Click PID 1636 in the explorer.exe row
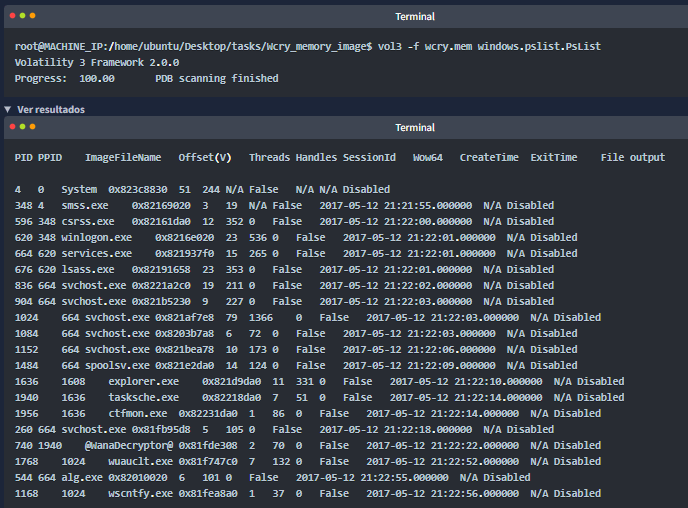 coord(26,382)
